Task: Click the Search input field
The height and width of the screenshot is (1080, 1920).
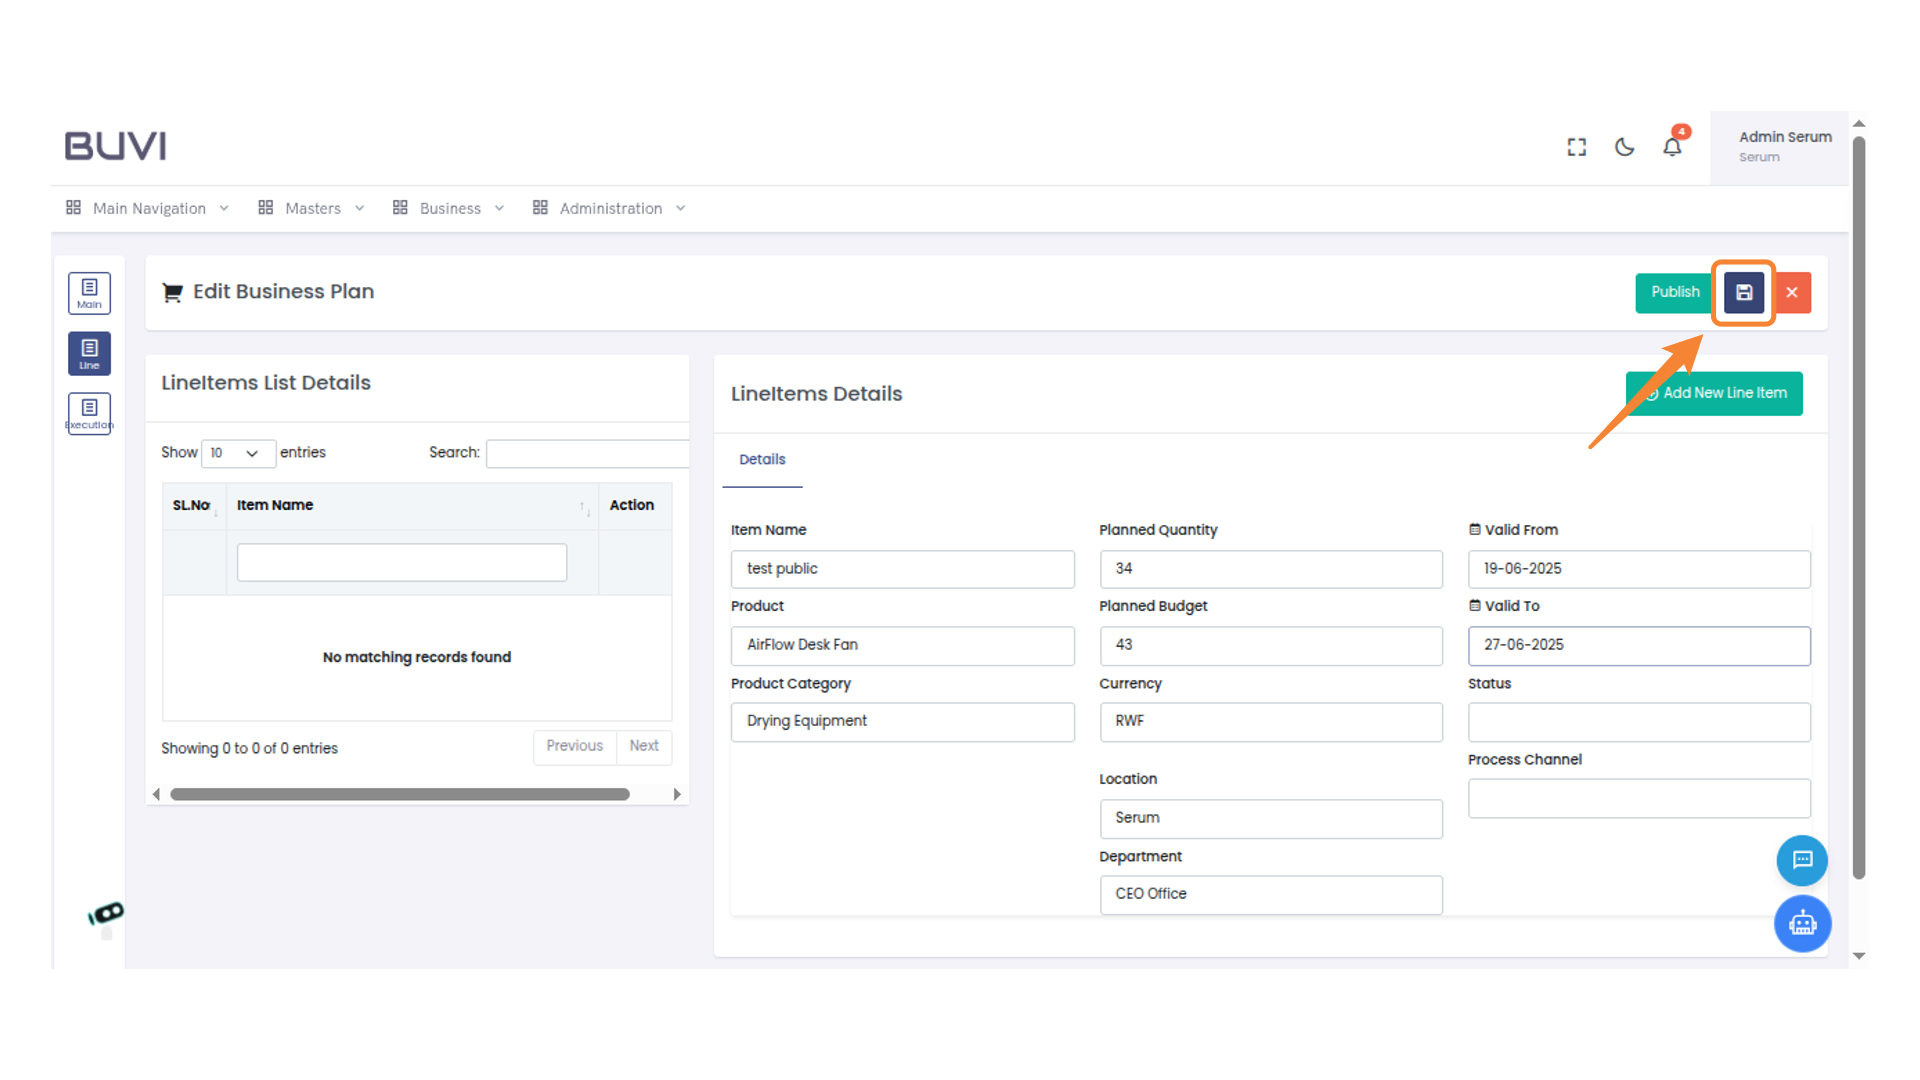Action: coord(587,453)
